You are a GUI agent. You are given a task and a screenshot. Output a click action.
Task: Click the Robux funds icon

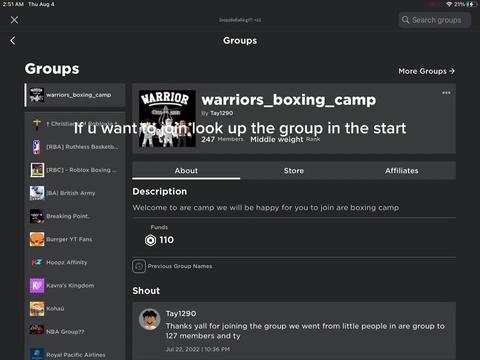pyautogui.click(x=150, y=240)
